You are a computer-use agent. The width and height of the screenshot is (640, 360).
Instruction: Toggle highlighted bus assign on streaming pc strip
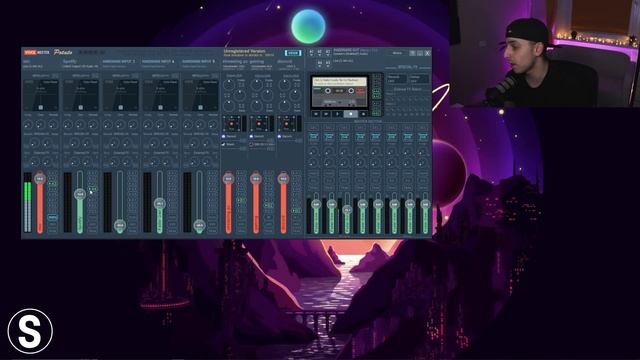click(x=241, y=201)
